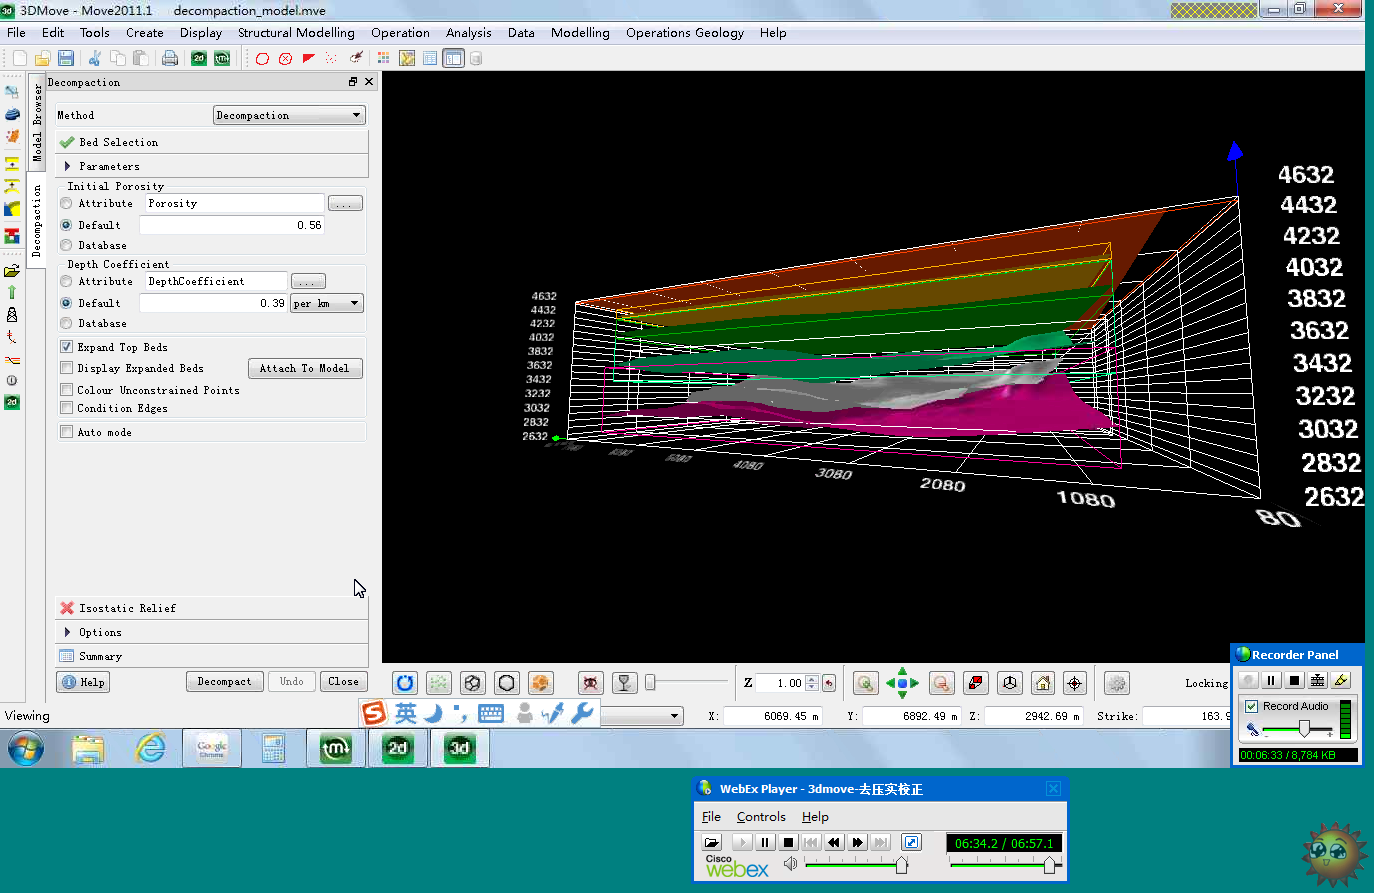Click the crosshair target view icon

[1075, 683]
